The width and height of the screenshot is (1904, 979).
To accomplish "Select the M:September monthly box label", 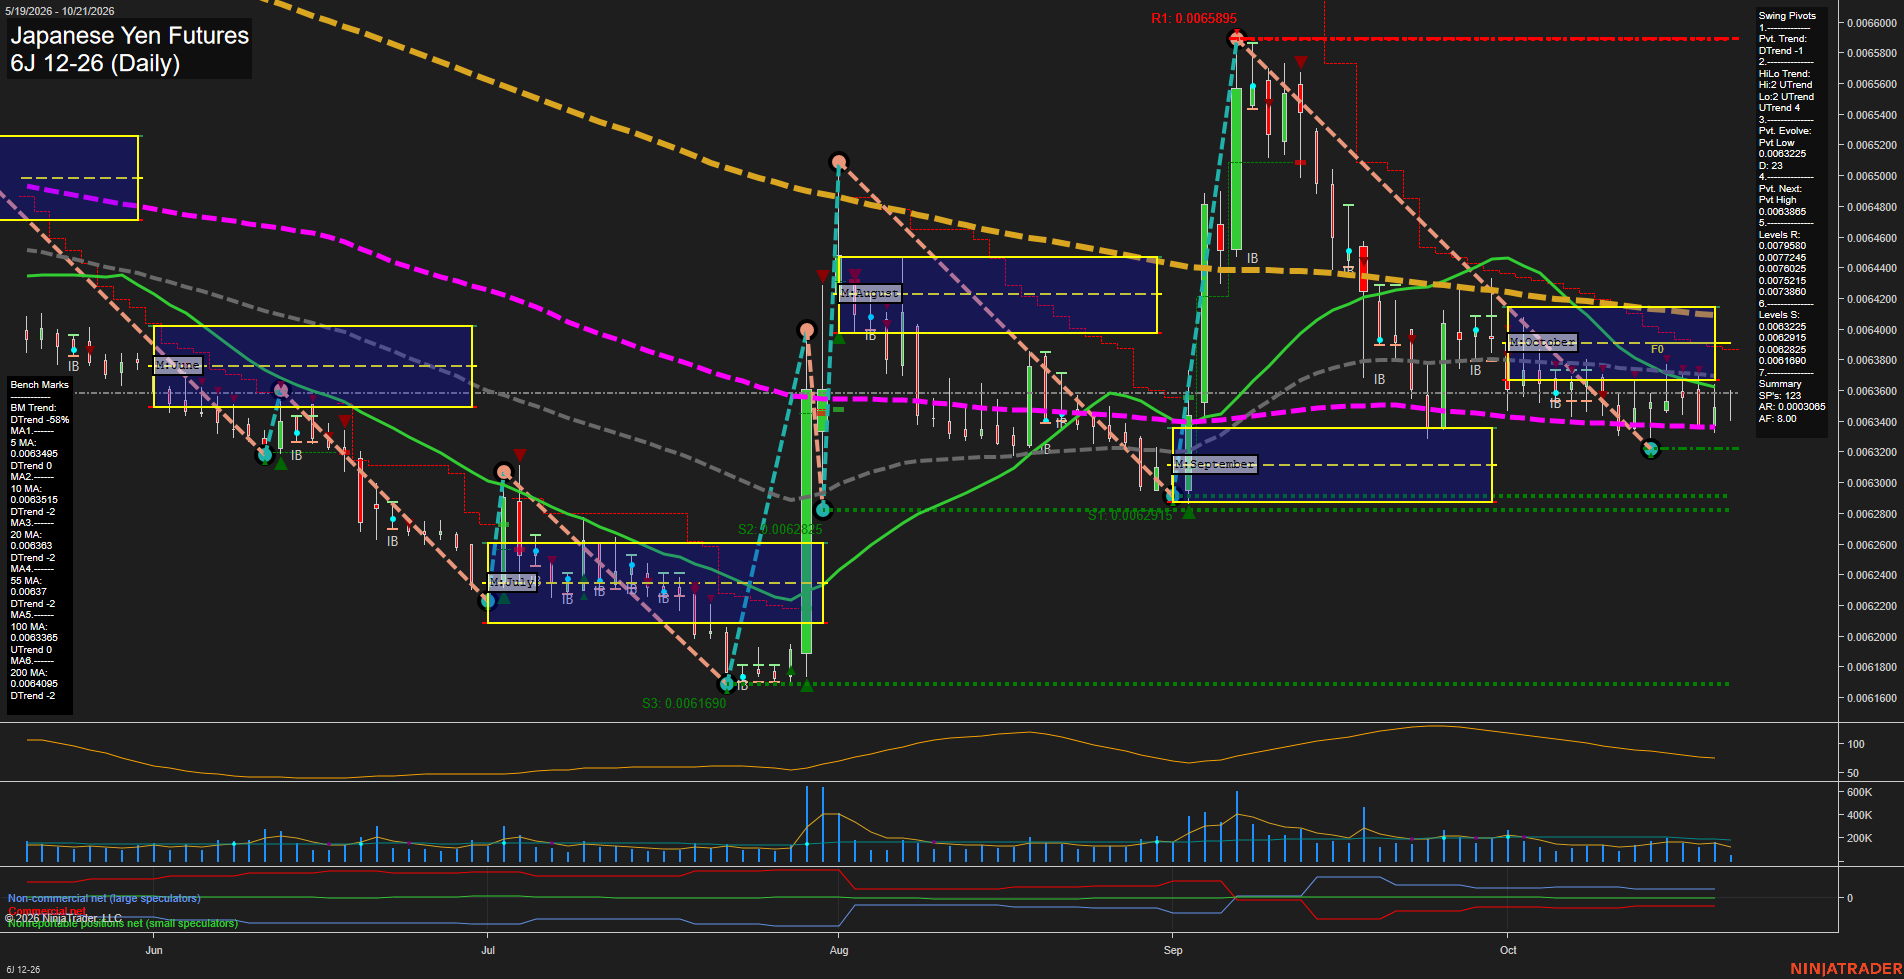I will click(1214, 464).
